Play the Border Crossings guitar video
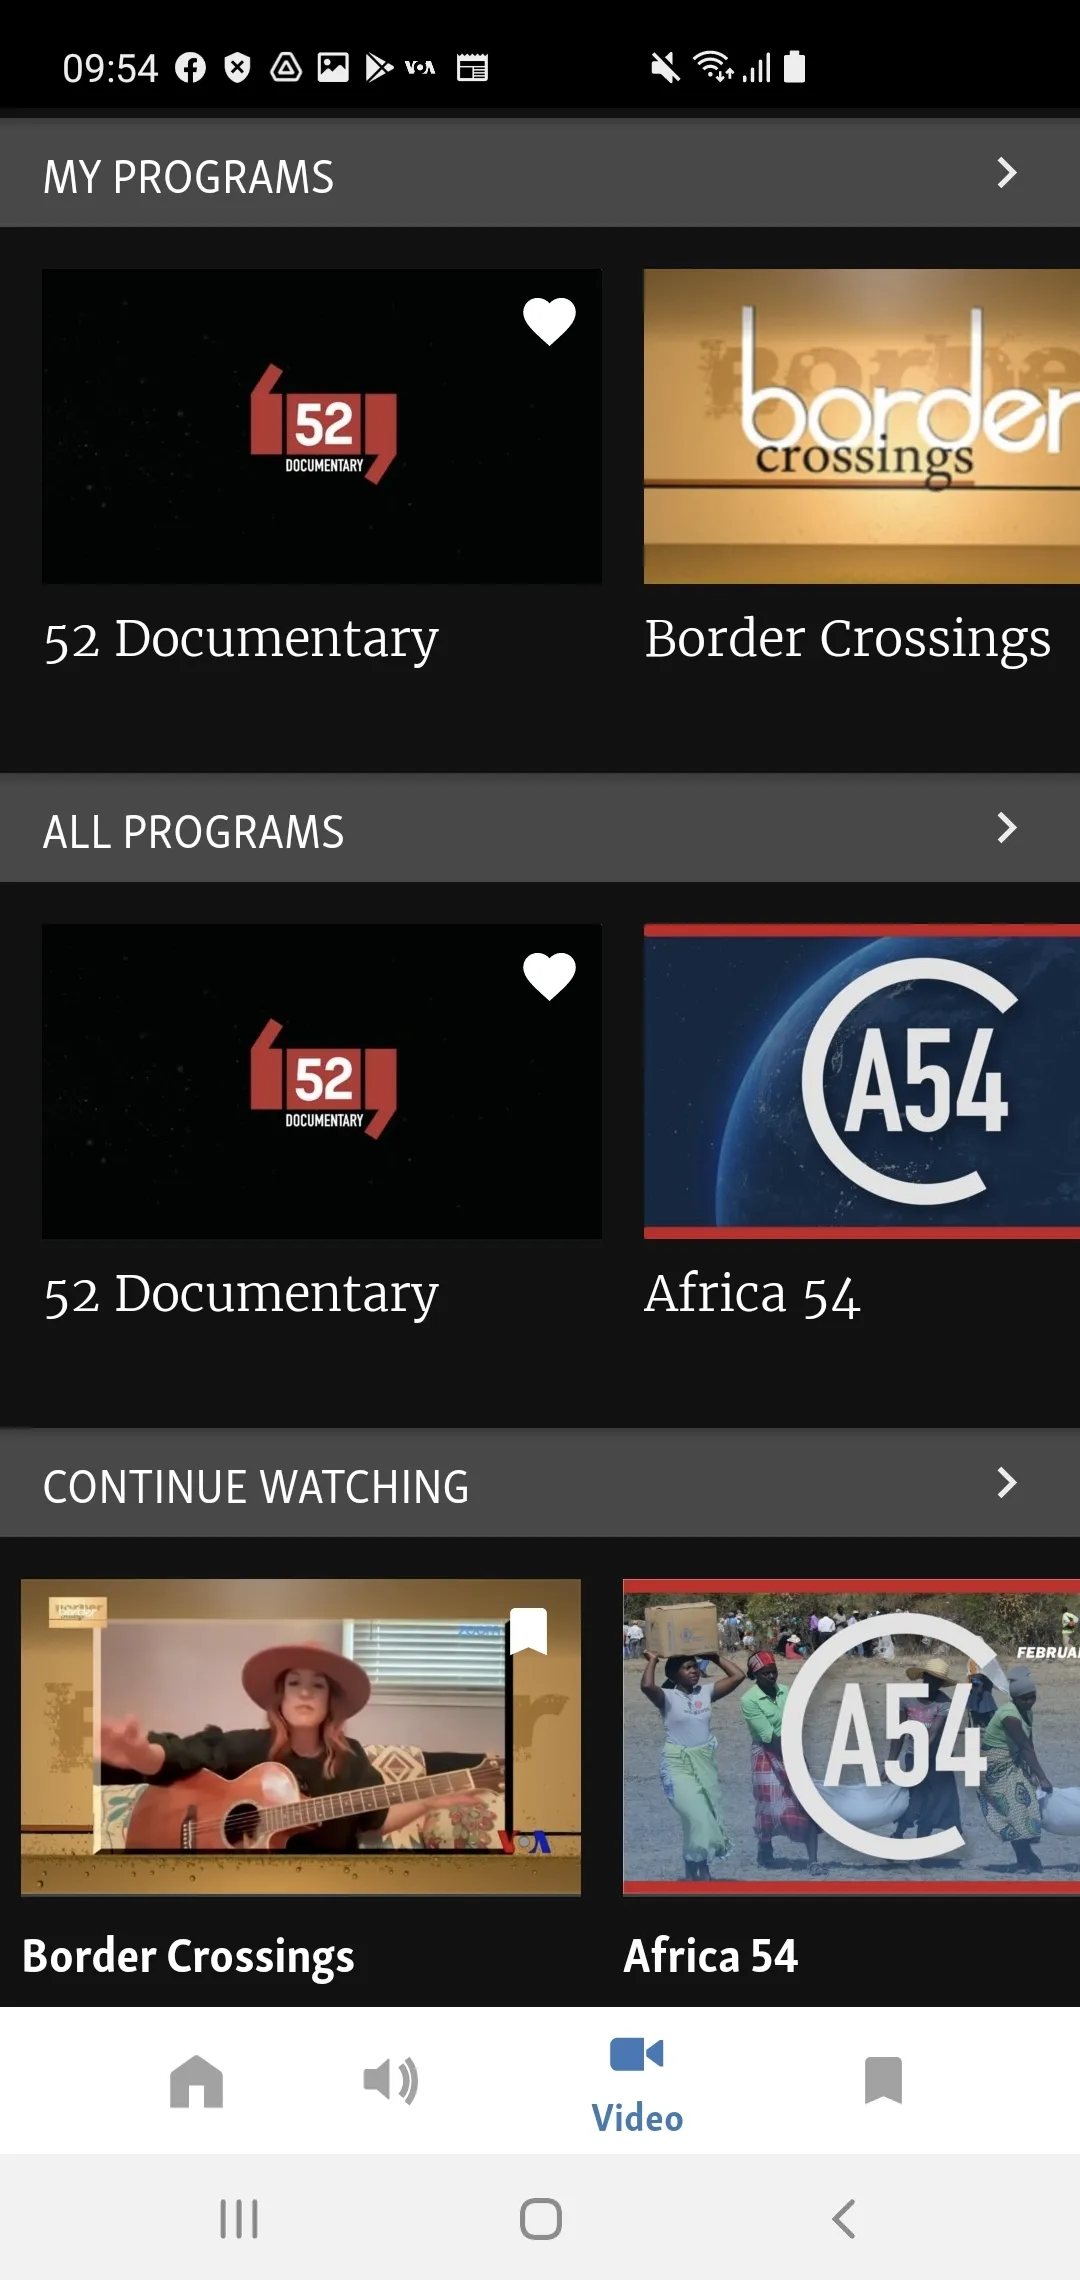 click(x=301, y=1737)
